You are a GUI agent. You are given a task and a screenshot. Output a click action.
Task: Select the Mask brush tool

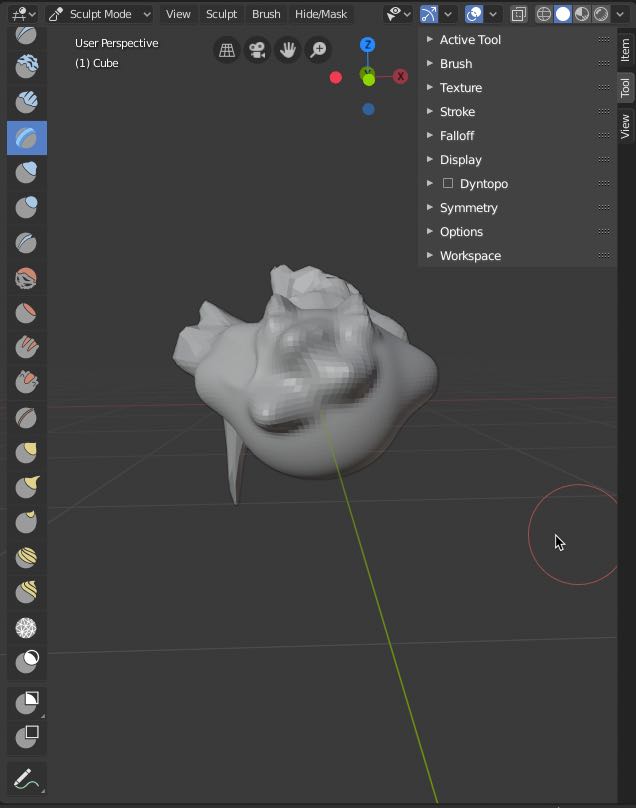tap(27, 662)
